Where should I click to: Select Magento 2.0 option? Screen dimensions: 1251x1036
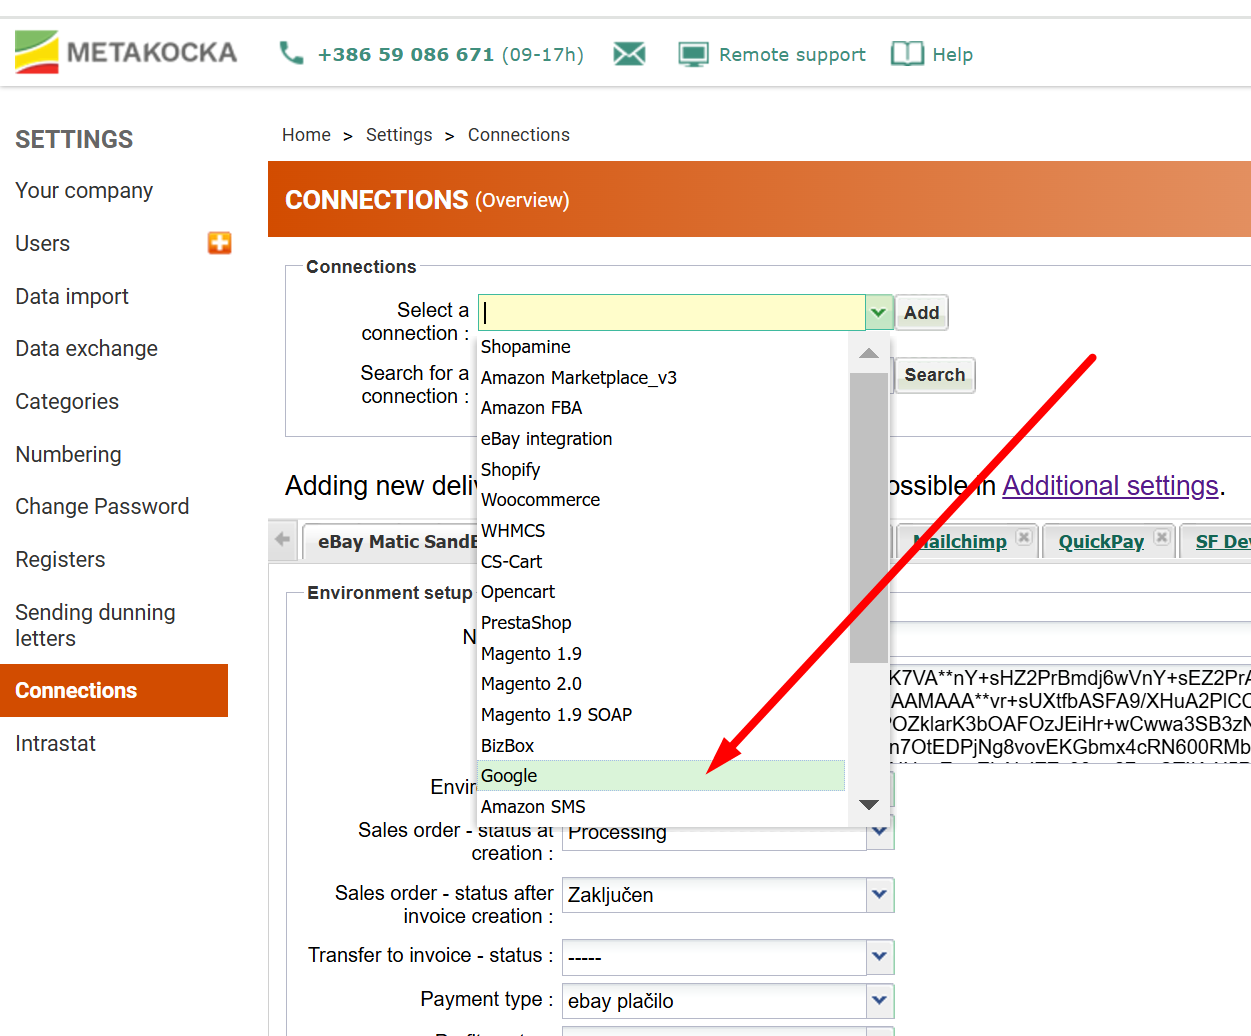tap(662, 684)
